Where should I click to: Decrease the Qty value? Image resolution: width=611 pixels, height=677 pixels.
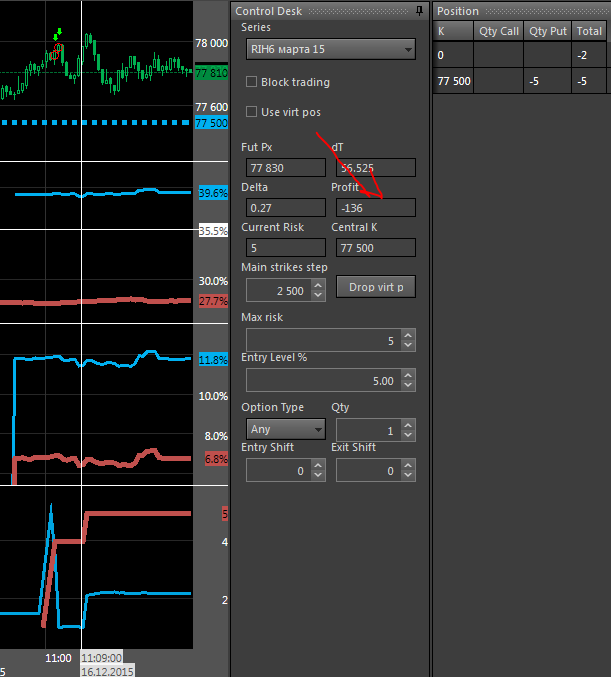pyautogui.click(x=408, y=435)
